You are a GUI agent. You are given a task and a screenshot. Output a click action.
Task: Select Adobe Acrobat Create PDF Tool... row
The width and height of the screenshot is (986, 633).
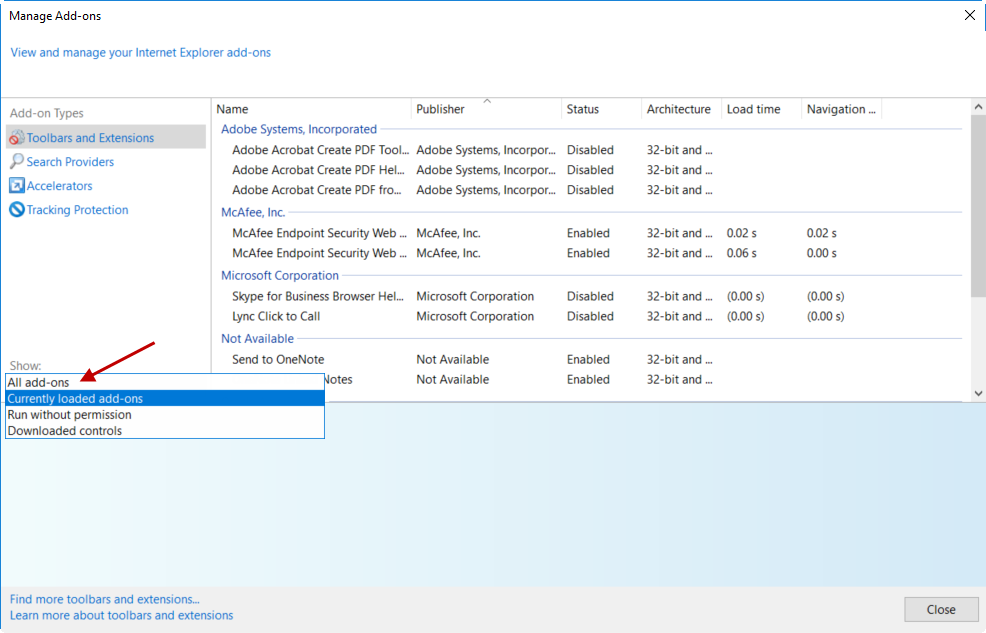pos(591,150)
